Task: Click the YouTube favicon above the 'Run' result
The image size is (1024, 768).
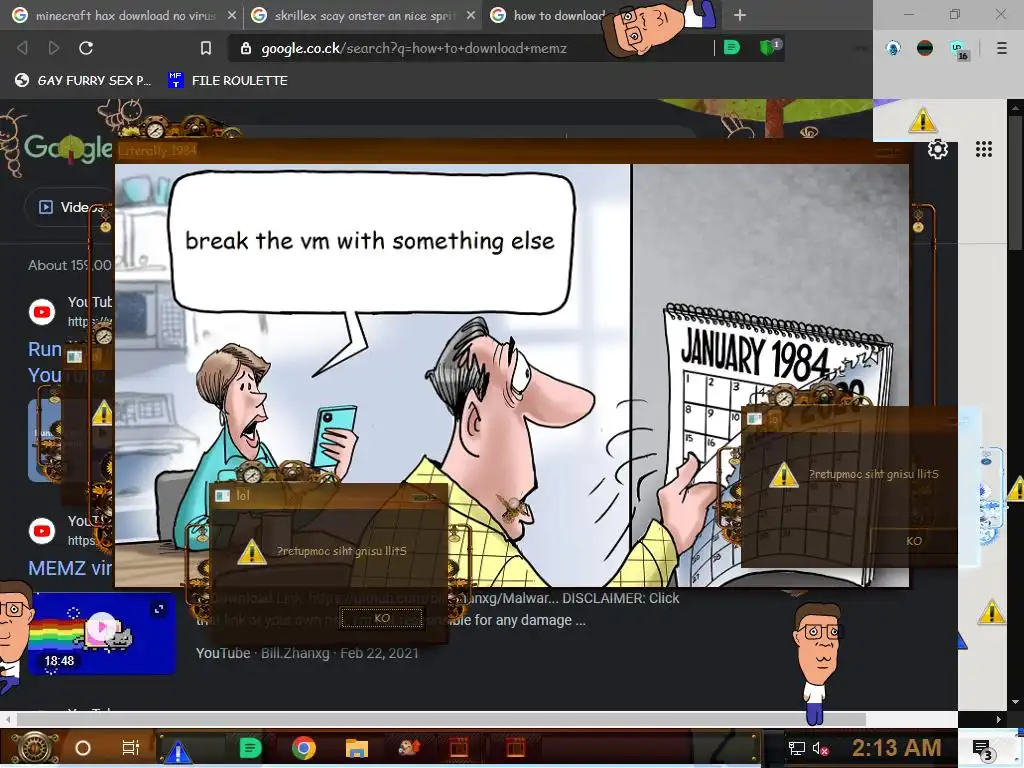Action: pos(42,312)
